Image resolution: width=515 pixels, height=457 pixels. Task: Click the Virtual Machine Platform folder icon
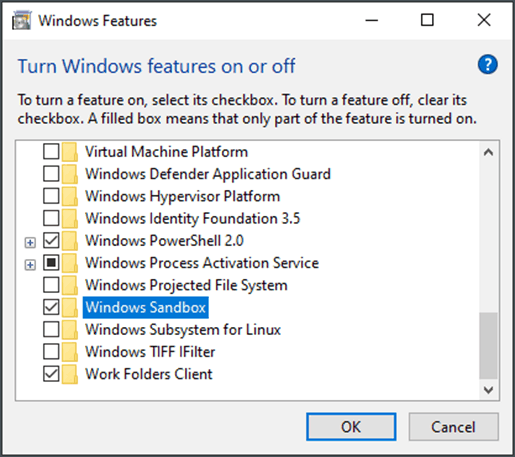click(x=69, y=152)
